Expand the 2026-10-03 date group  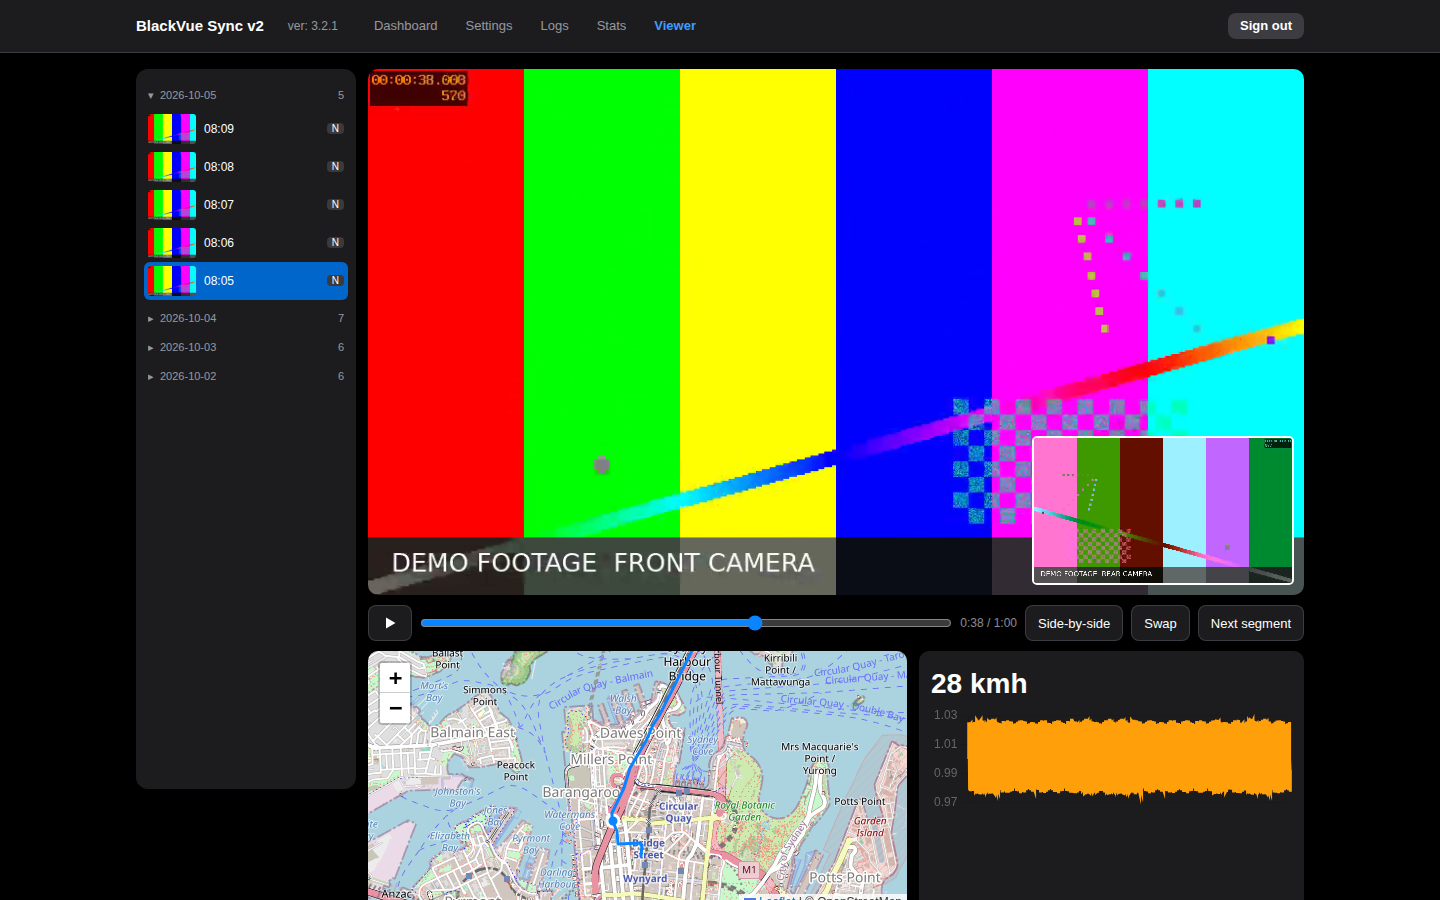point(246,347)
